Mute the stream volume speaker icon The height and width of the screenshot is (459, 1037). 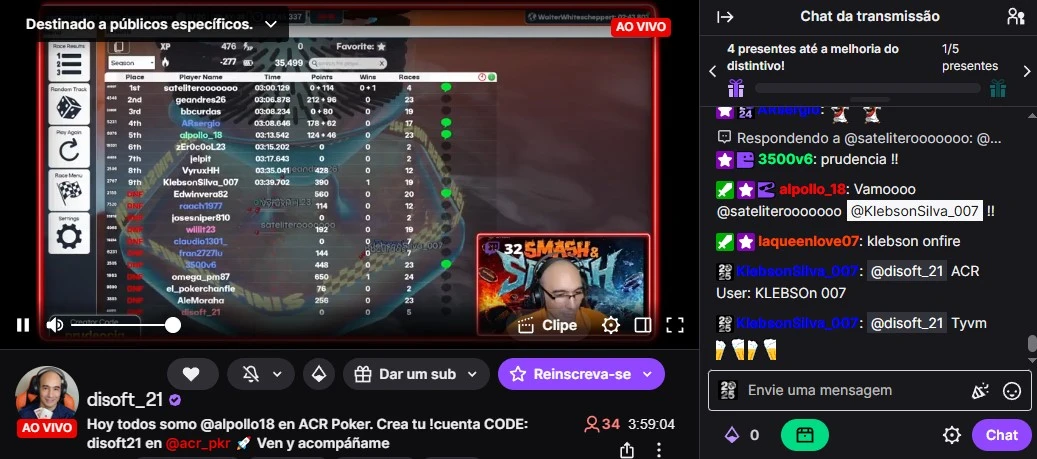[x=55, y=325]
